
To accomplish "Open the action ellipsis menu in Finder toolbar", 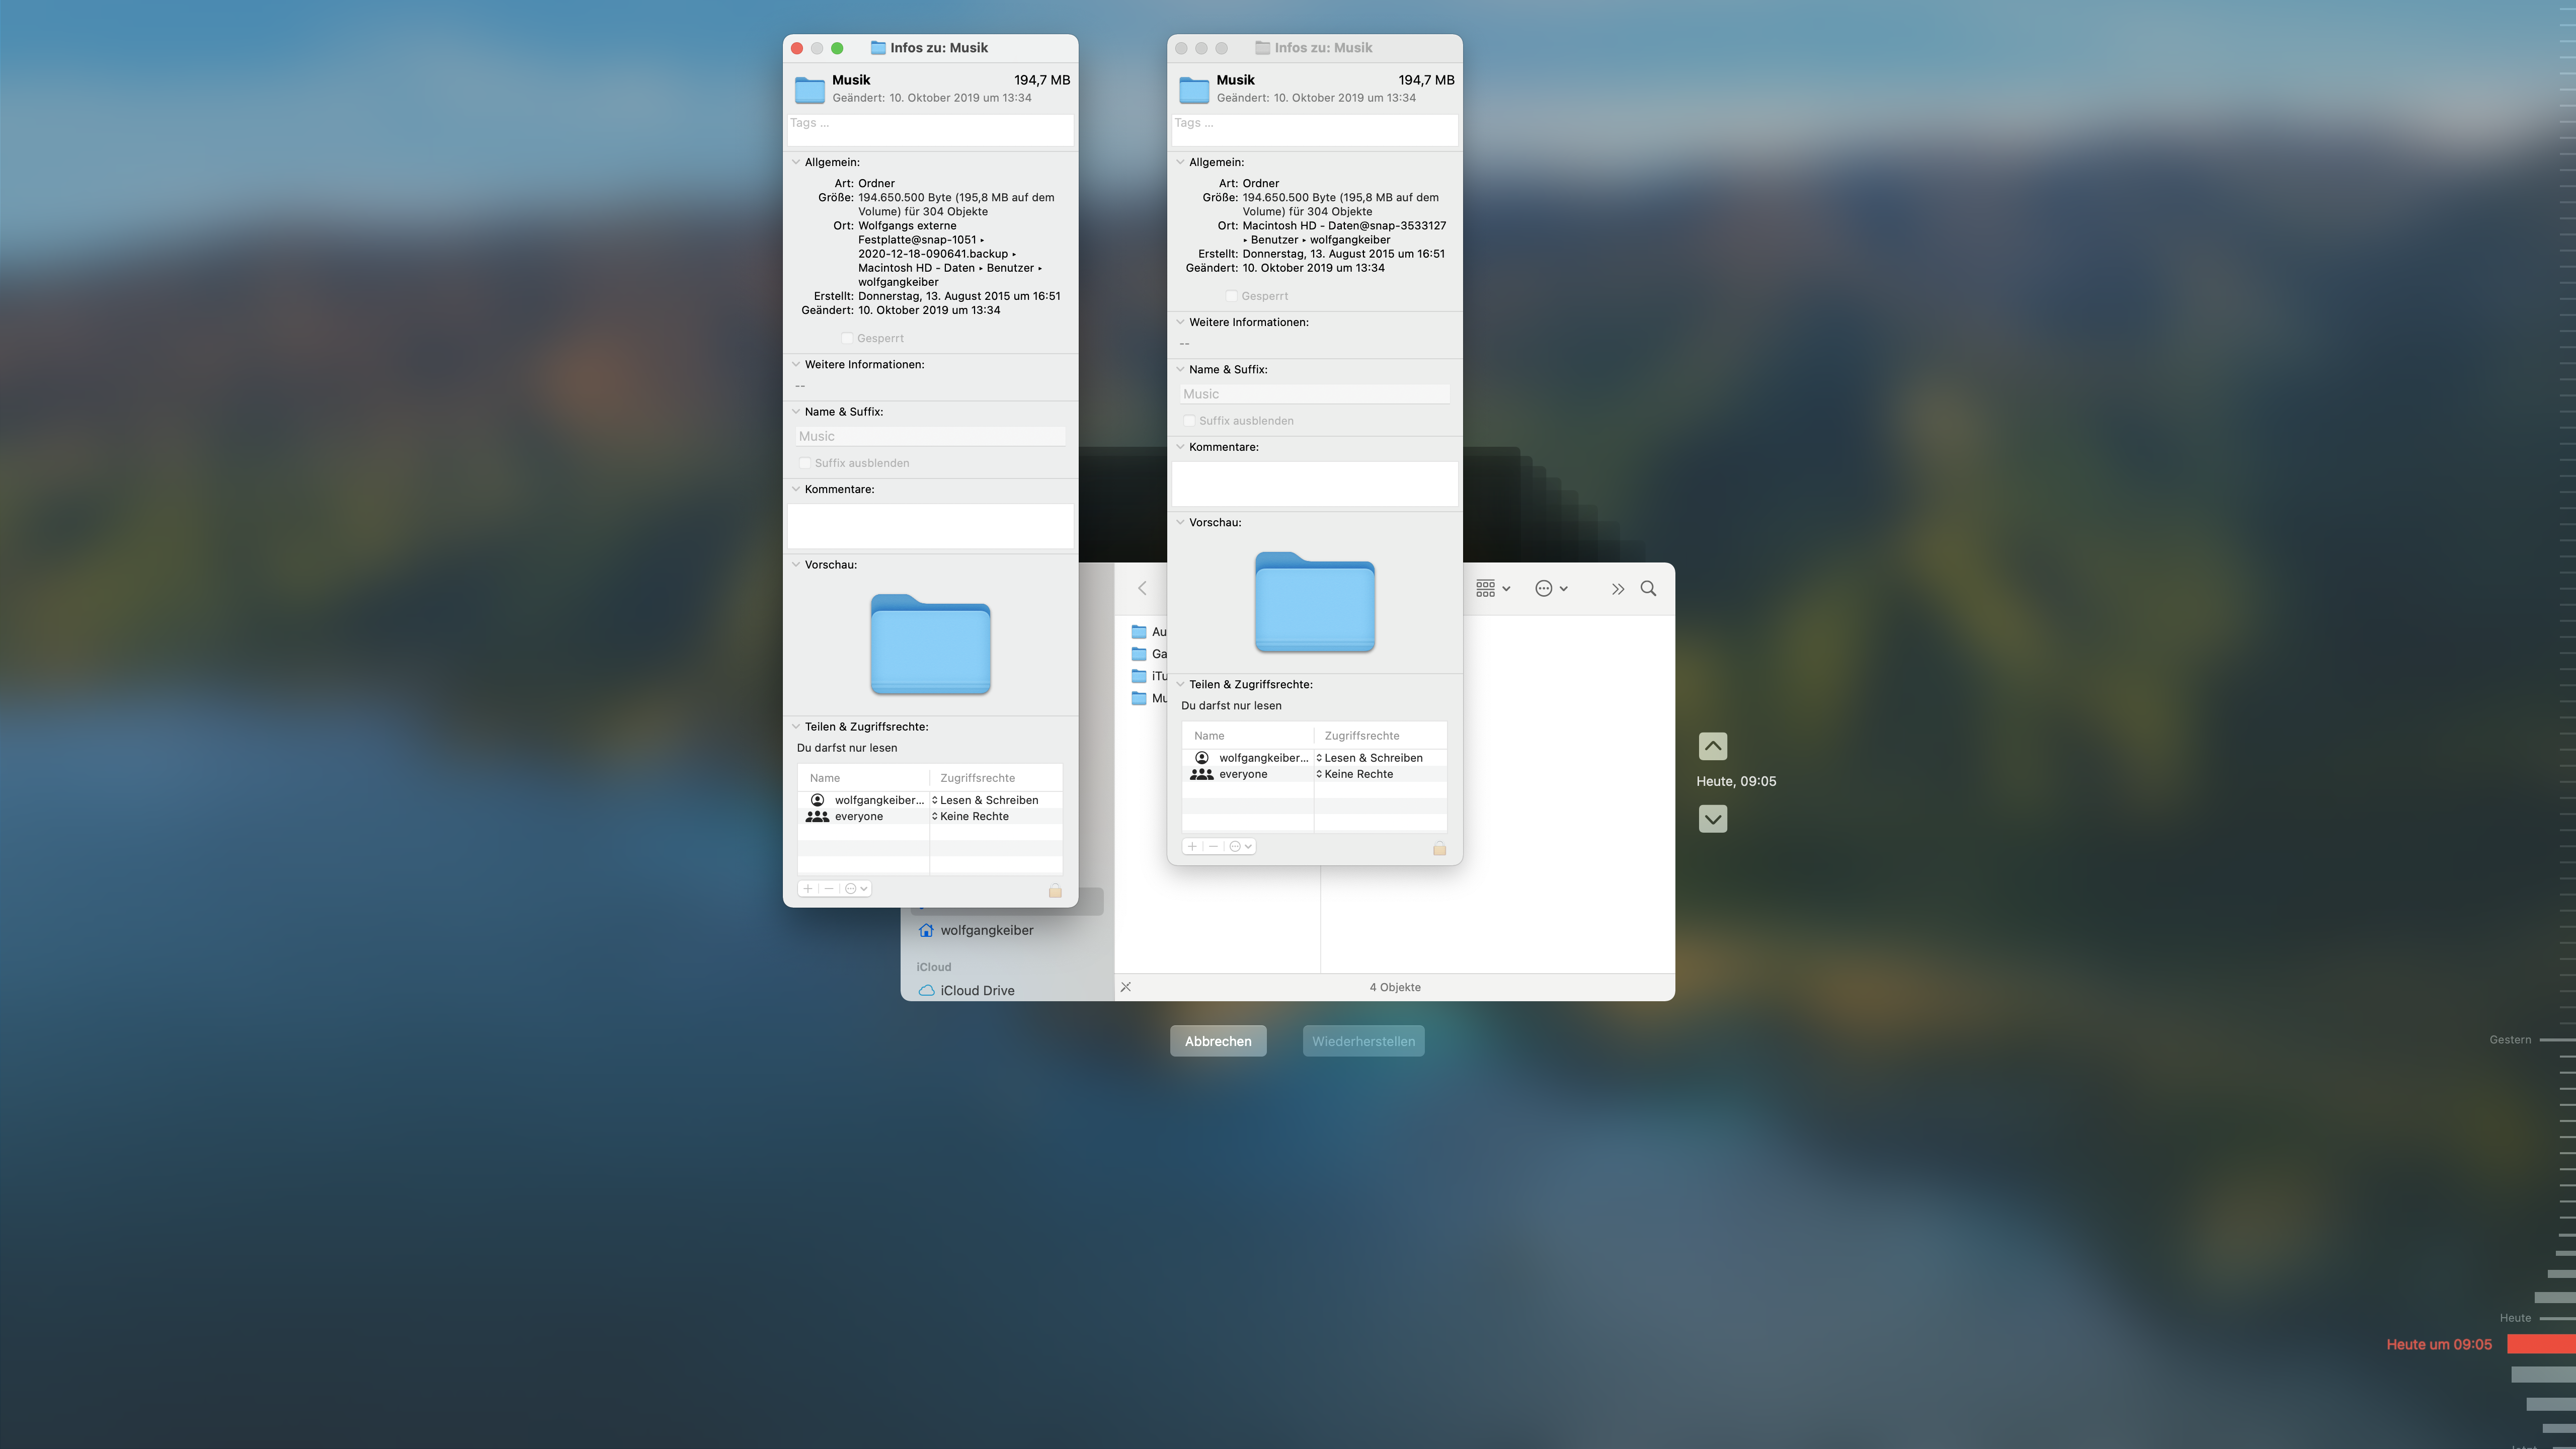I will tap(1550, 589).
